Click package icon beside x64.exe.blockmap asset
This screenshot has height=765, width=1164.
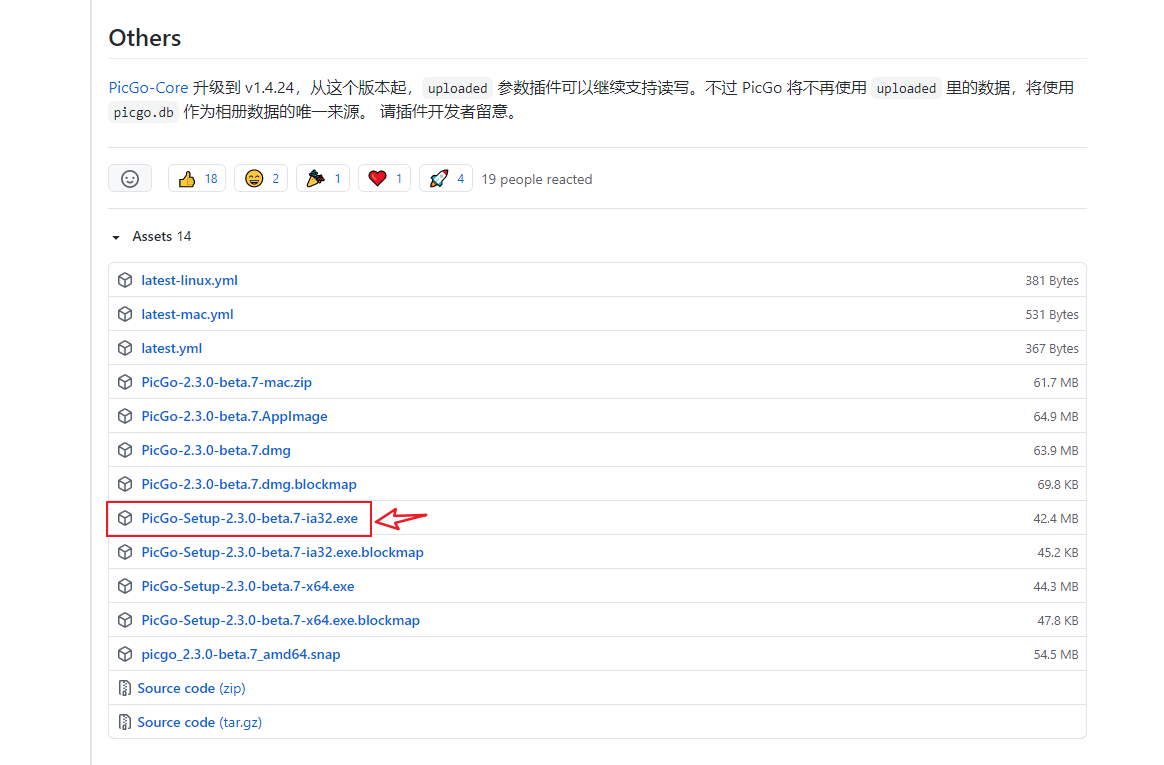[x=125, y=620]
